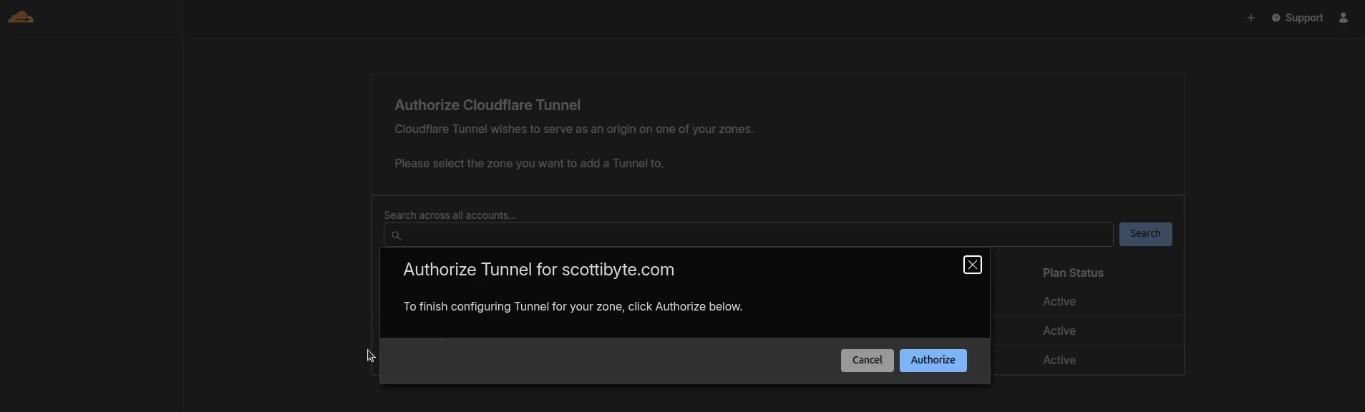Click the question mark help icon
The height and width of the screenshot is (412, 1365).
coord(1276,18)
